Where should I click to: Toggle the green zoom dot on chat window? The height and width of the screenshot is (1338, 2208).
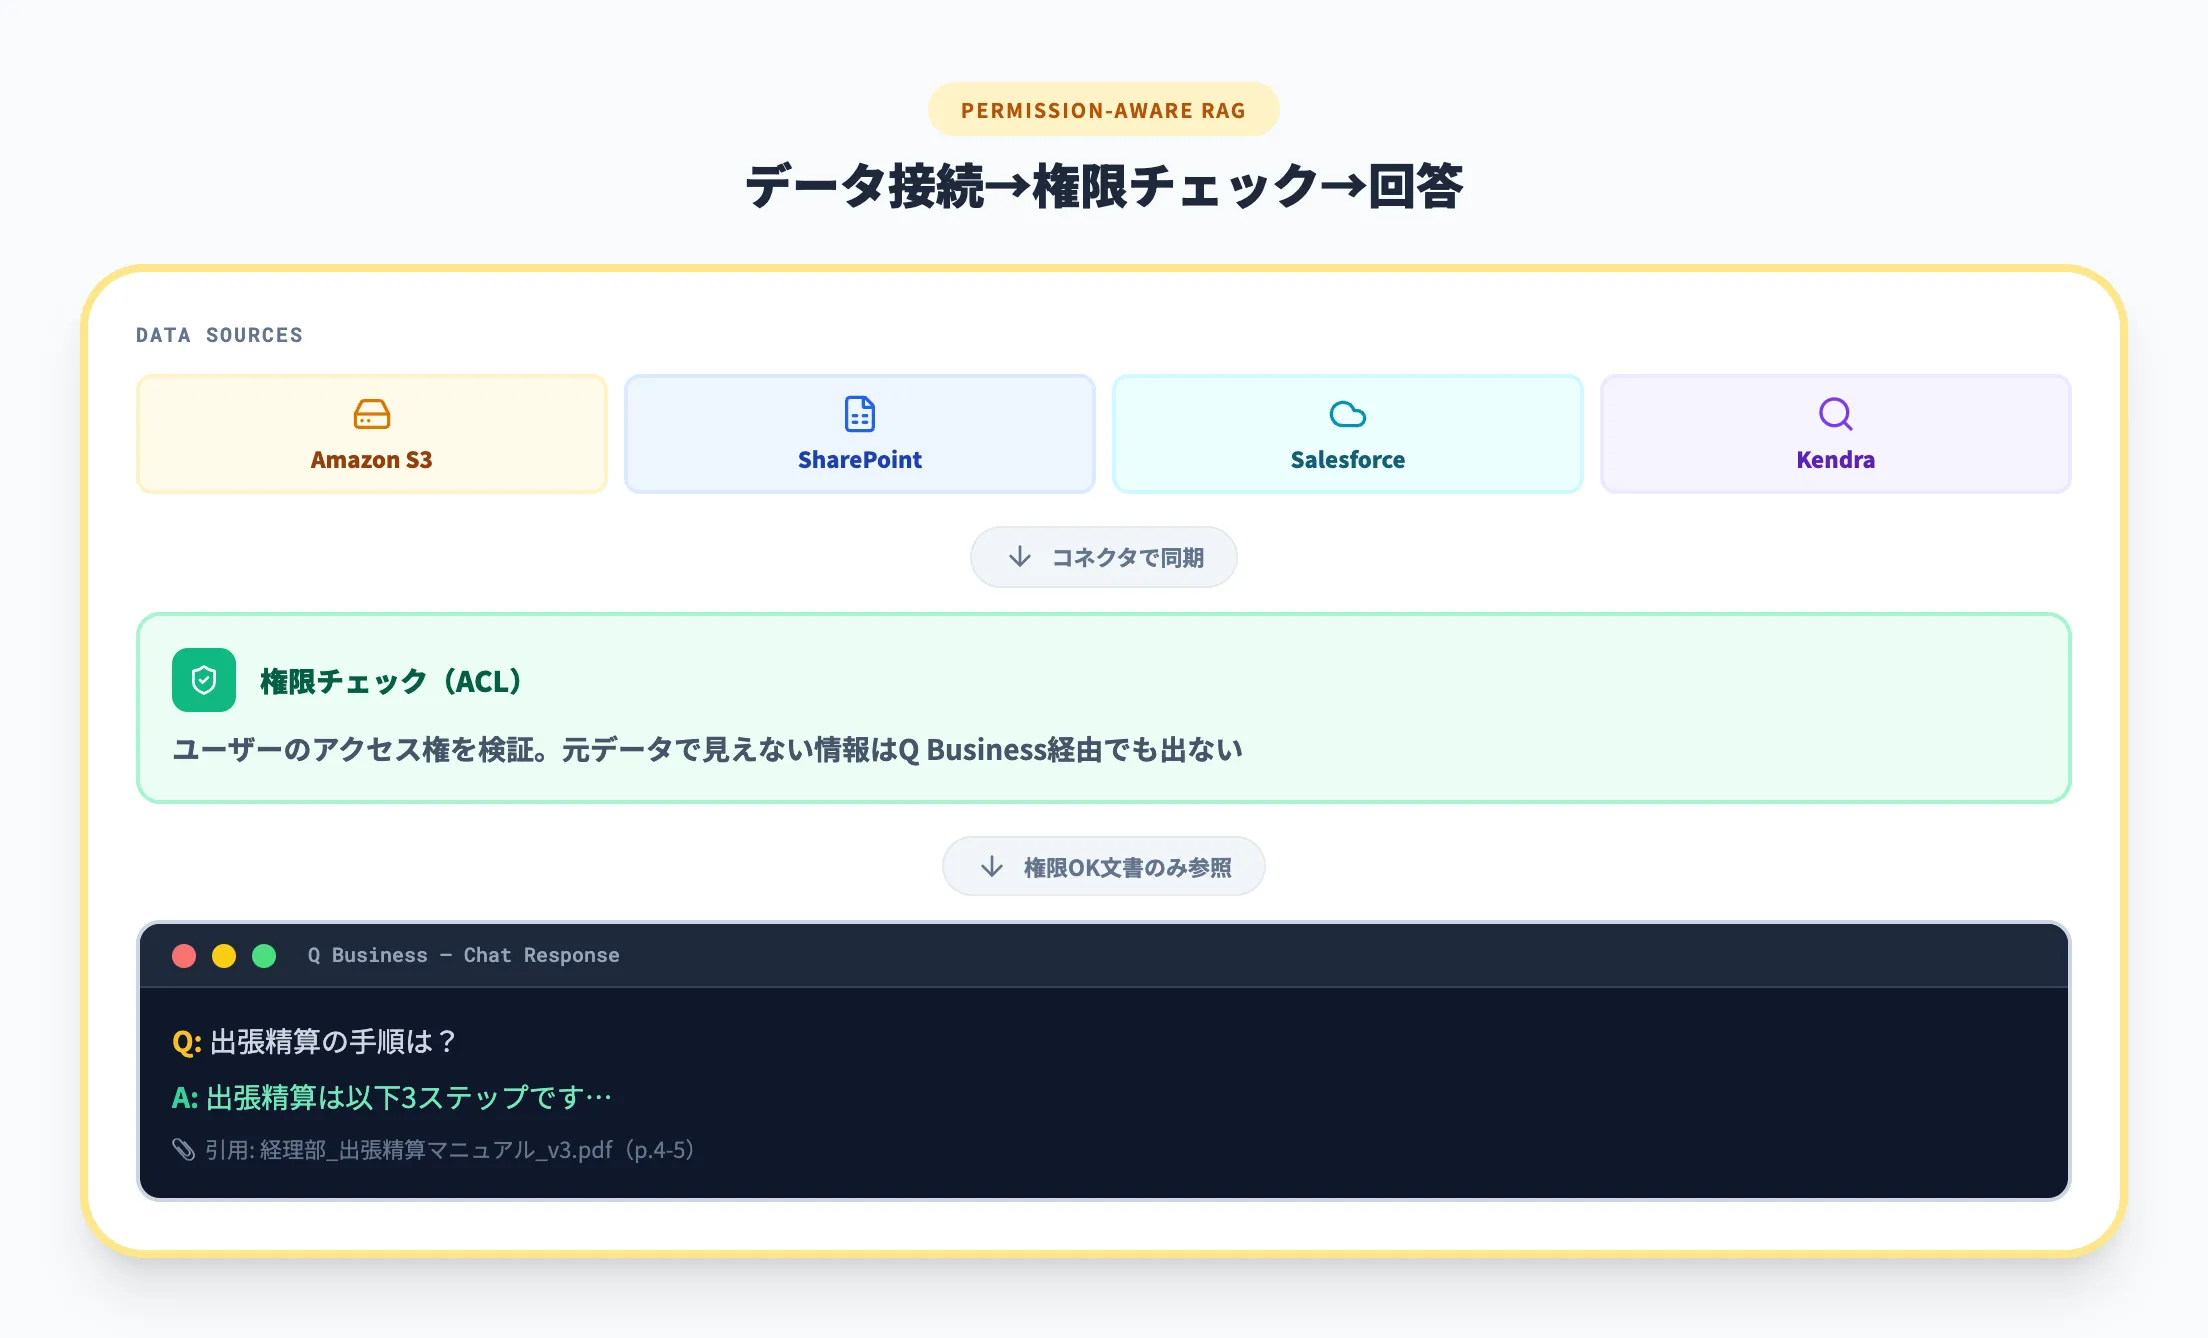[263, 955]
